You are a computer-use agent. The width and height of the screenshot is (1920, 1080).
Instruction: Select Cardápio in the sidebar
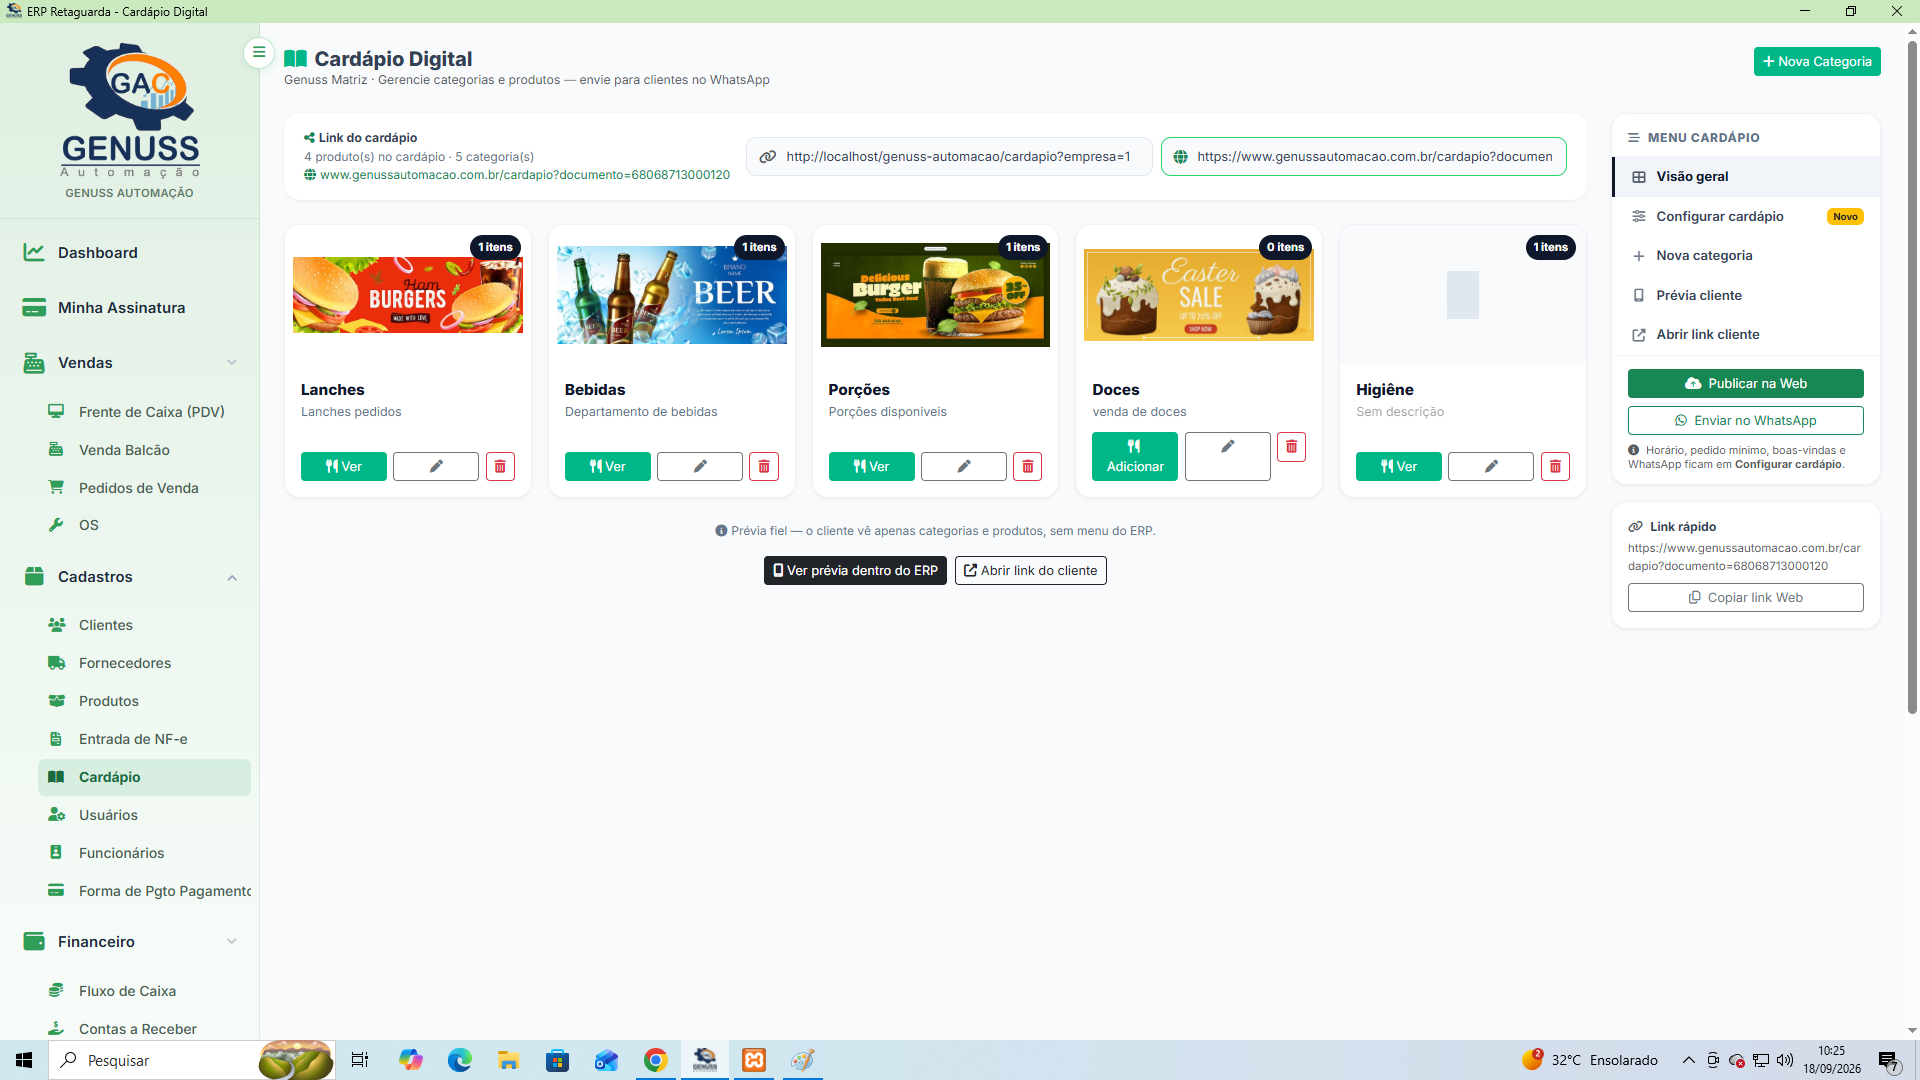(144, 777)
